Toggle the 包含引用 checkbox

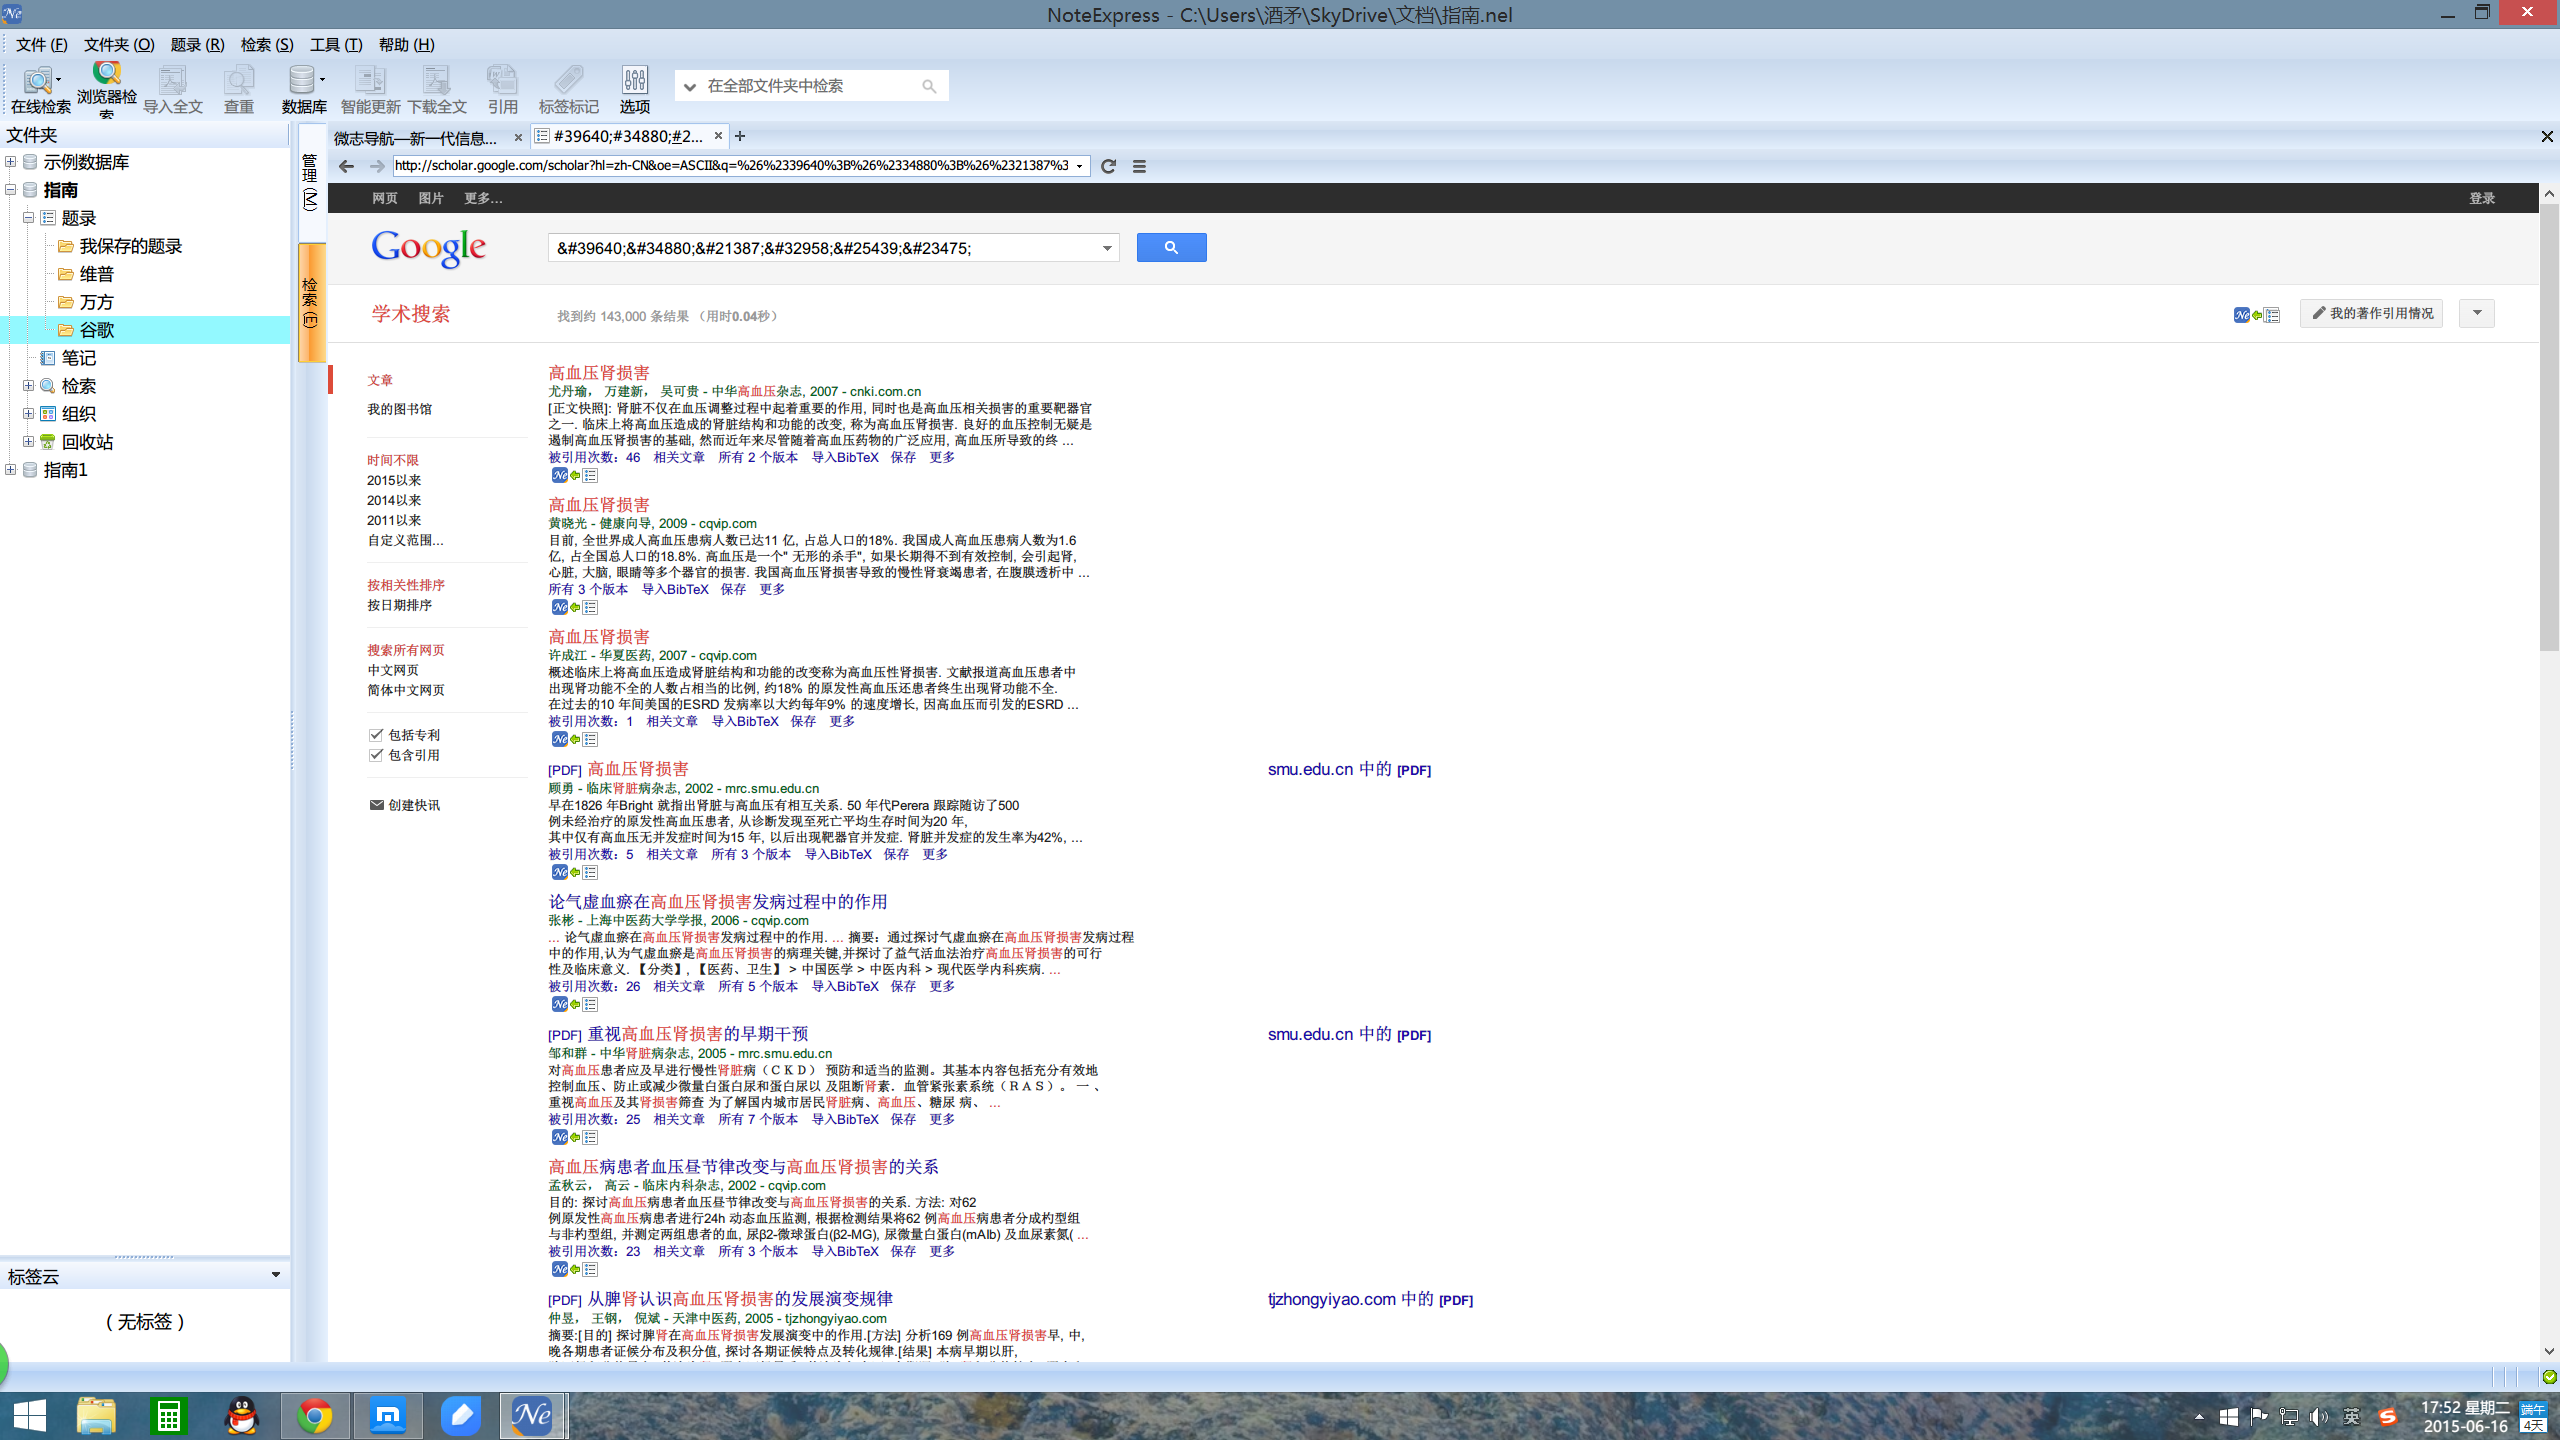(x=376, y=755)
